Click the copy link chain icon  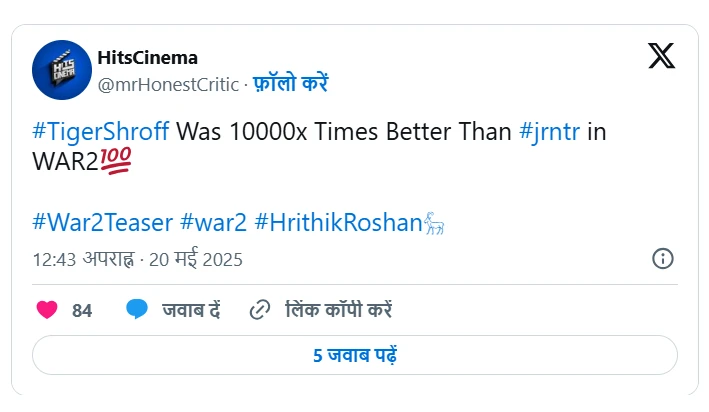point(260,310)
